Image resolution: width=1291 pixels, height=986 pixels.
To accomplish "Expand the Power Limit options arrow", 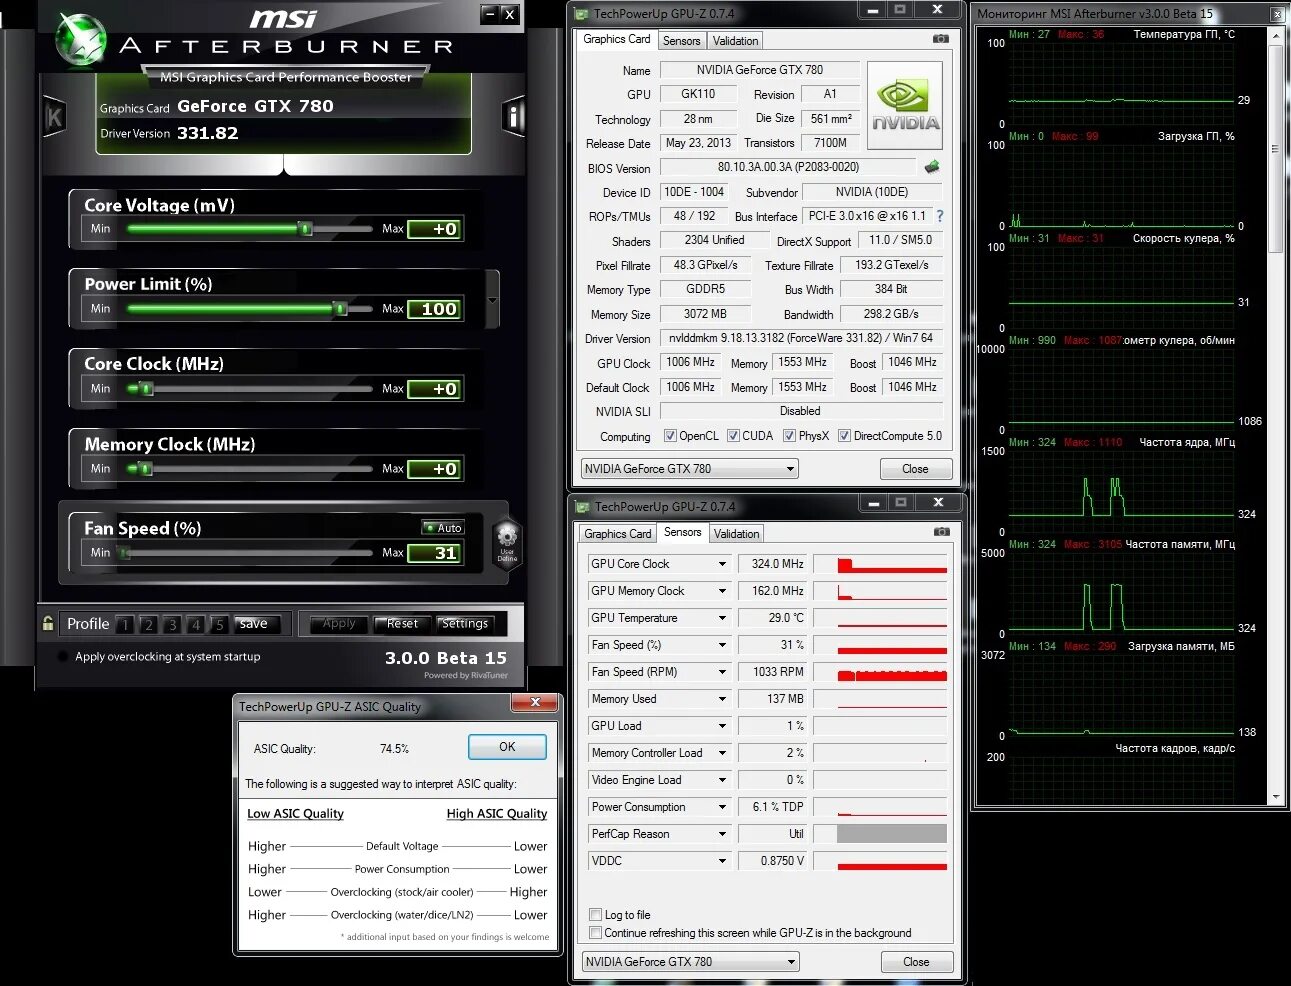I will (491, 300).
